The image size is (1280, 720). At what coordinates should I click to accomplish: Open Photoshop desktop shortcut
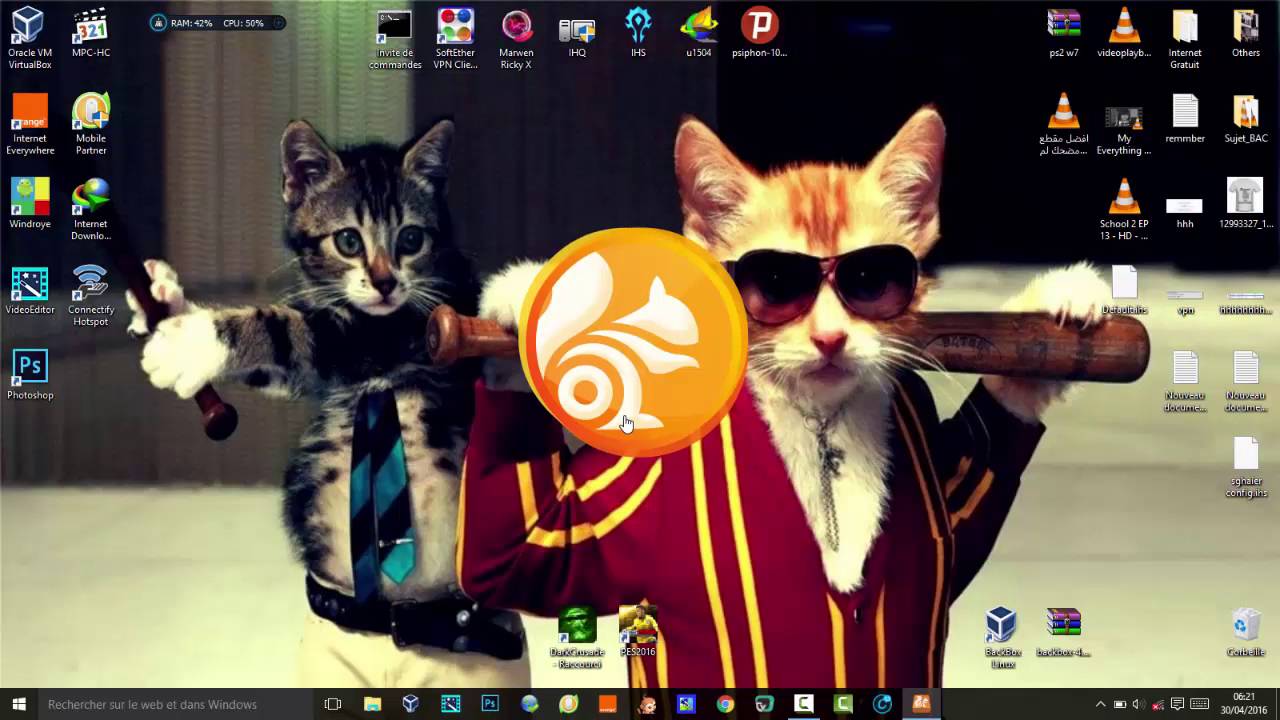pos(30,375)
